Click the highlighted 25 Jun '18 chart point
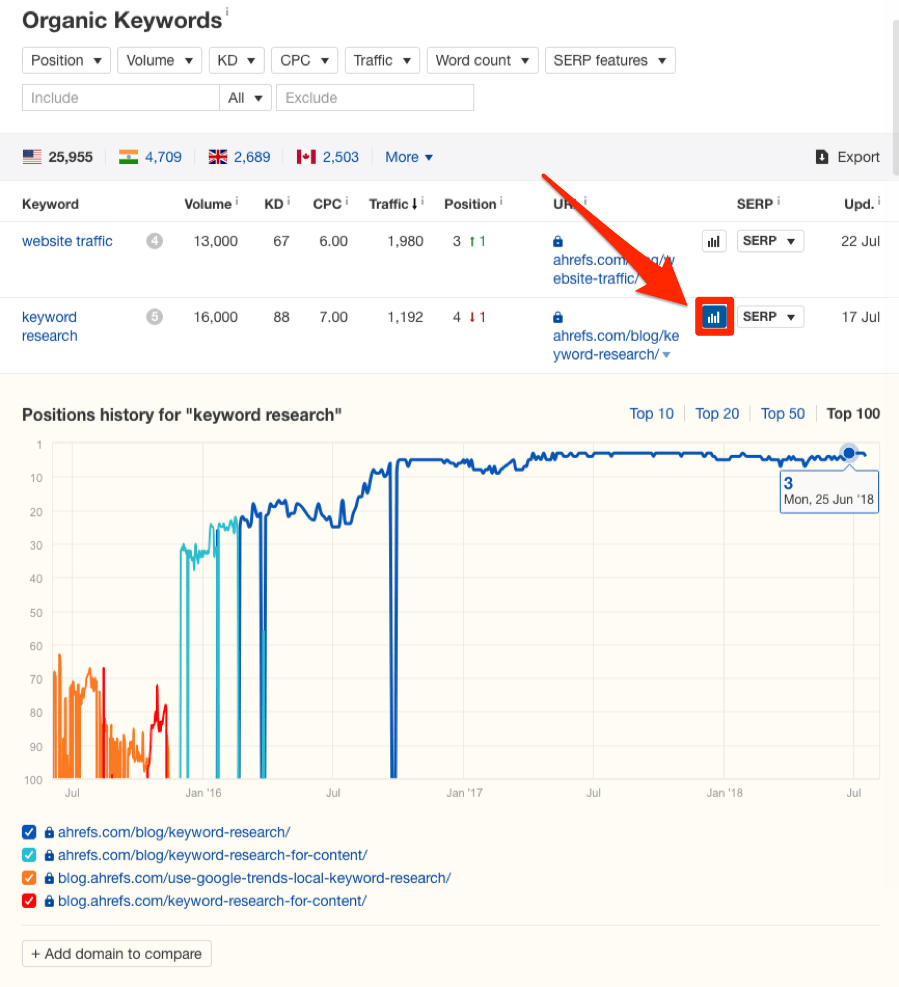Viewport: 899px width, 987px height. [x=849, y=453]
